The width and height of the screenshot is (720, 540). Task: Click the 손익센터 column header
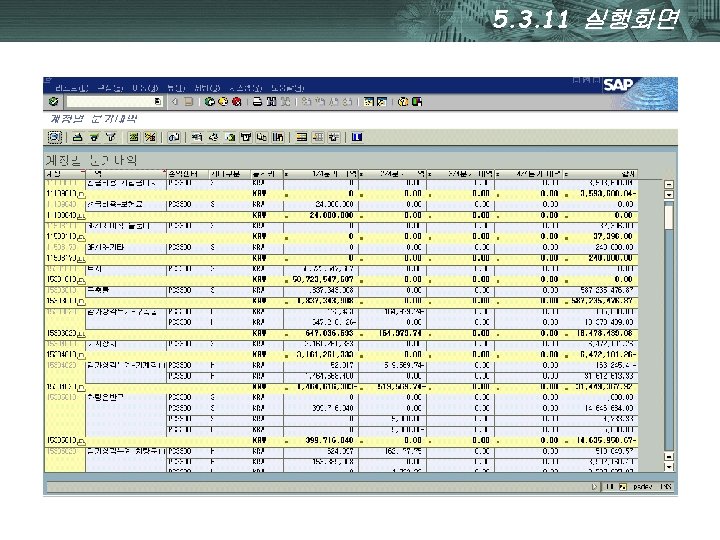187,174
